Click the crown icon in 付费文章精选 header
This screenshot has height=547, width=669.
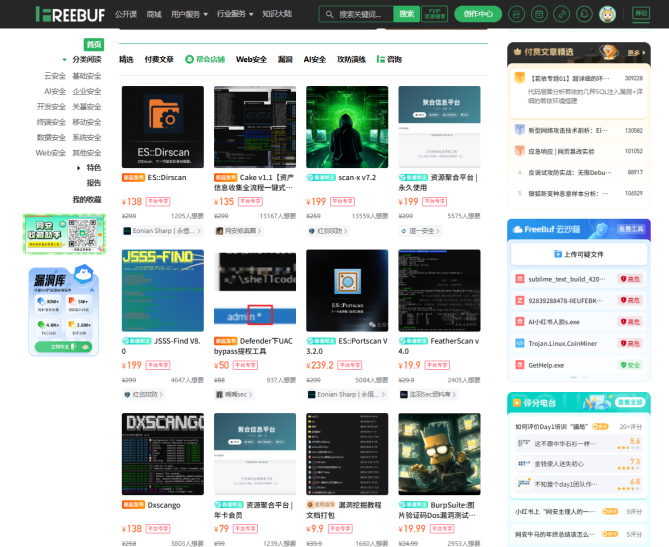pos(518,52)
